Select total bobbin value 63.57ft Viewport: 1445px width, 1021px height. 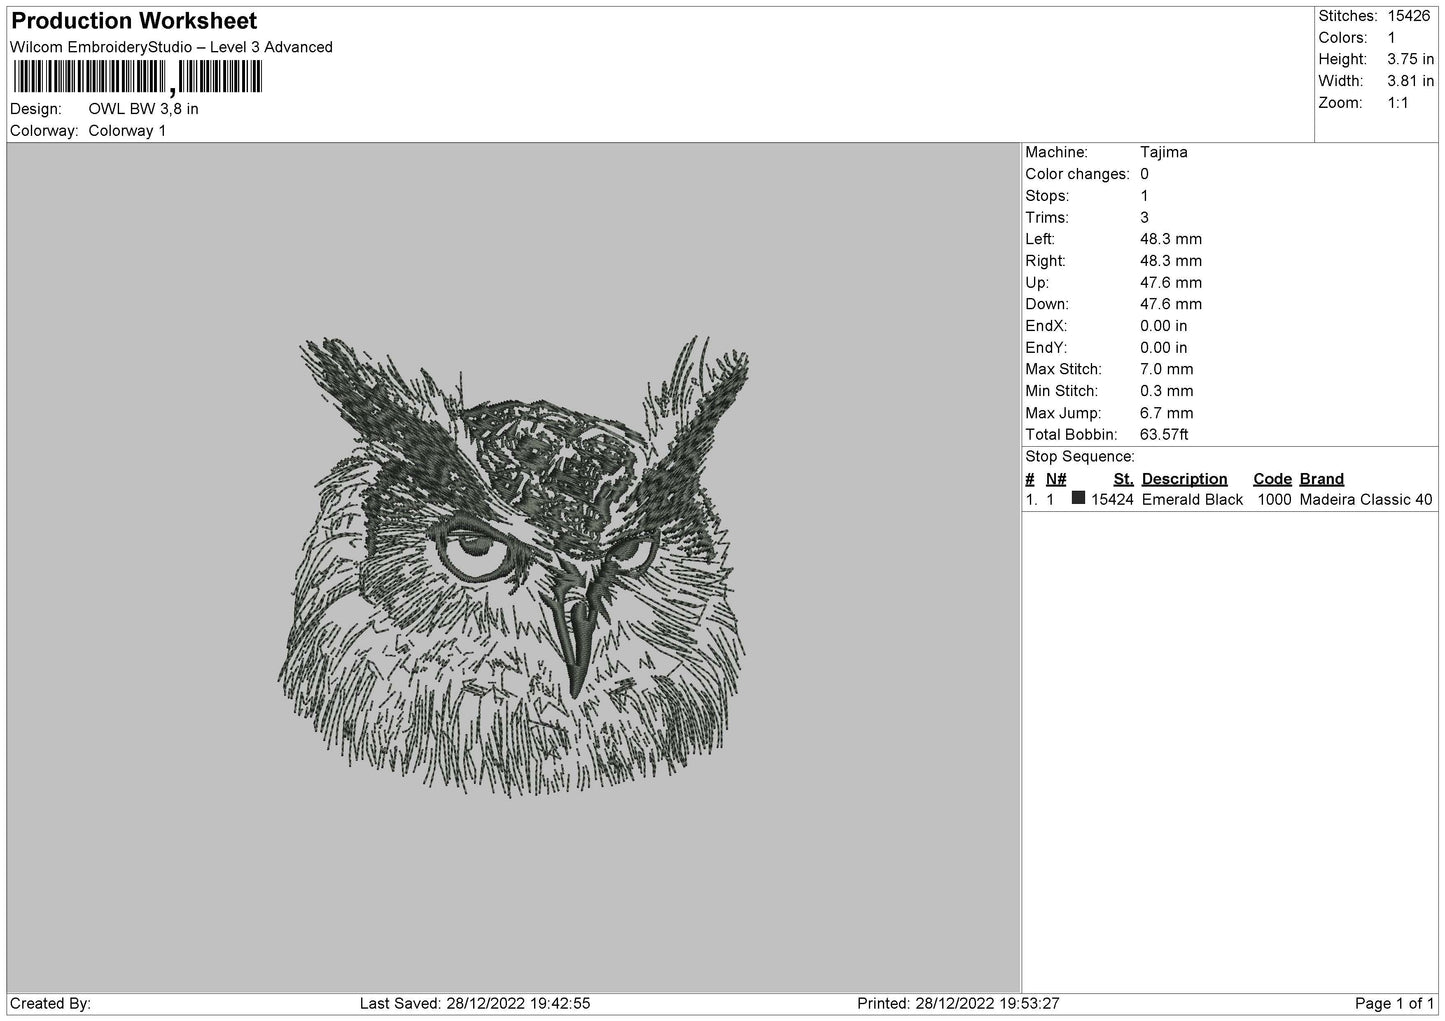point(1164,435)
